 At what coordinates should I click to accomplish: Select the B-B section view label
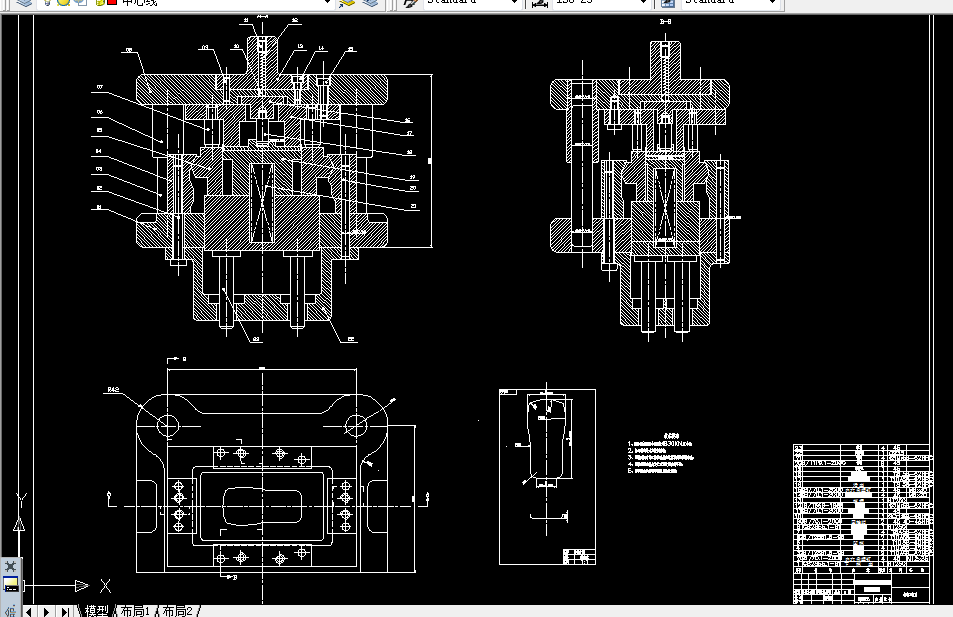[x=666, y=22]
